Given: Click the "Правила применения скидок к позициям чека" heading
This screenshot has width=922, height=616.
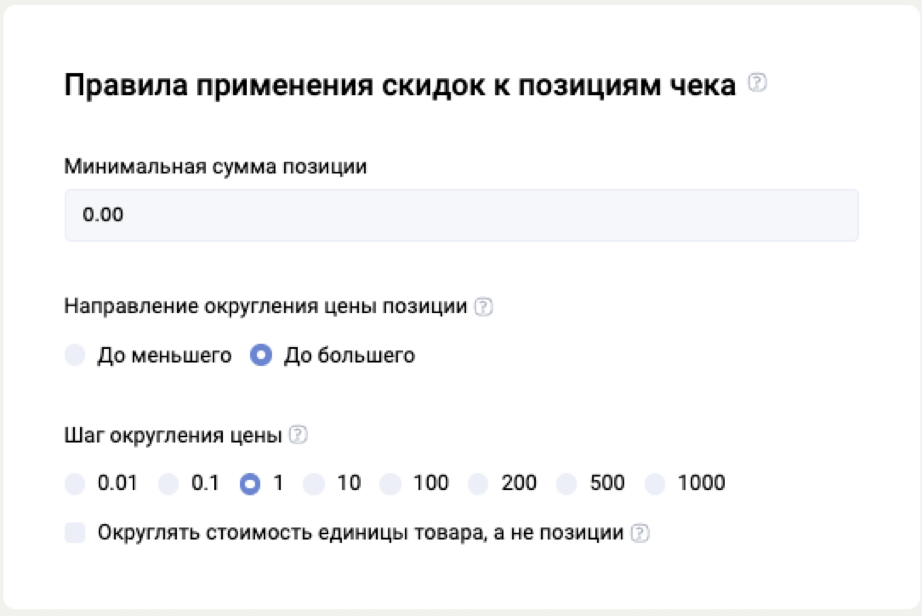Looking at the screenshot, I should tap(400, 86).
